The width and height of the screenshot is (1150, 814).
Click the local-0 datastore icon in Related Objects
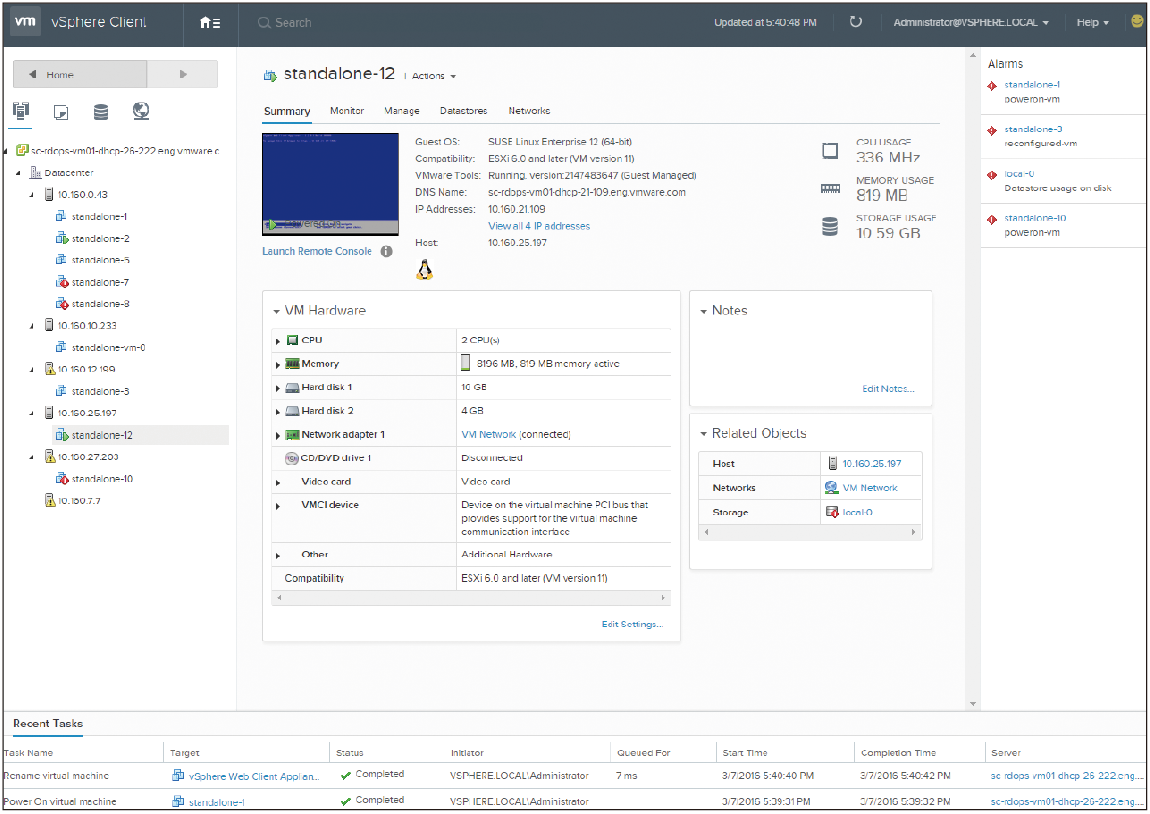tap(832, 512)
